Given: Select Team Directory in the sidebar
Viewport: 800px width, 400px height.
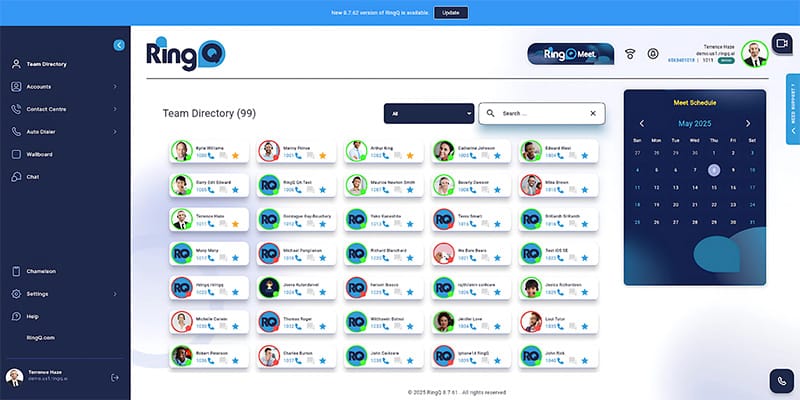Looking at the screenshot, I should pyautogui.click(x=46, y=64).
